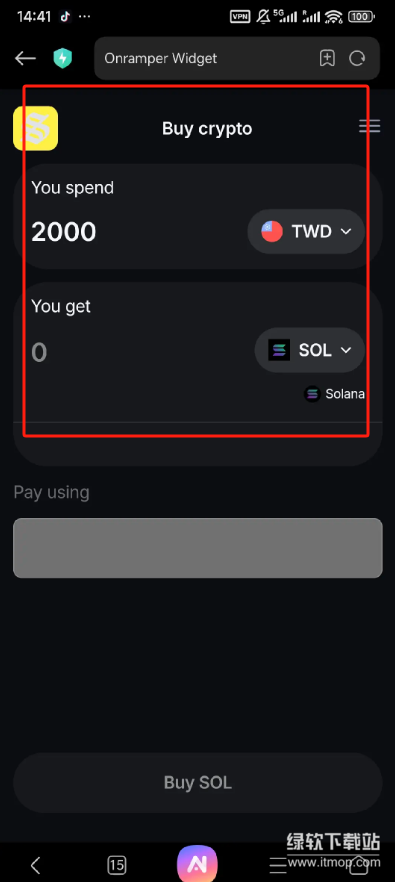This screenshot has width=395, height=882.
Task: Tap the Taiwan flag icon
Action: click(272, 231)
